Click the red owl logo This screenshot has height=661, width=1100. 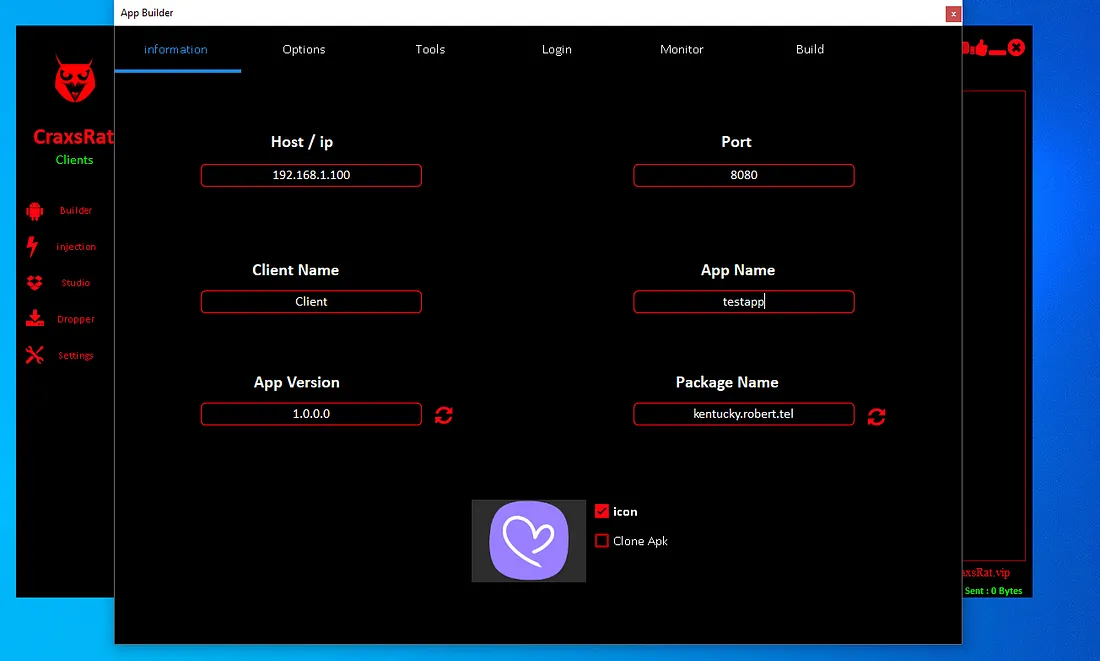pyautogui.click(x=75, y=81)
